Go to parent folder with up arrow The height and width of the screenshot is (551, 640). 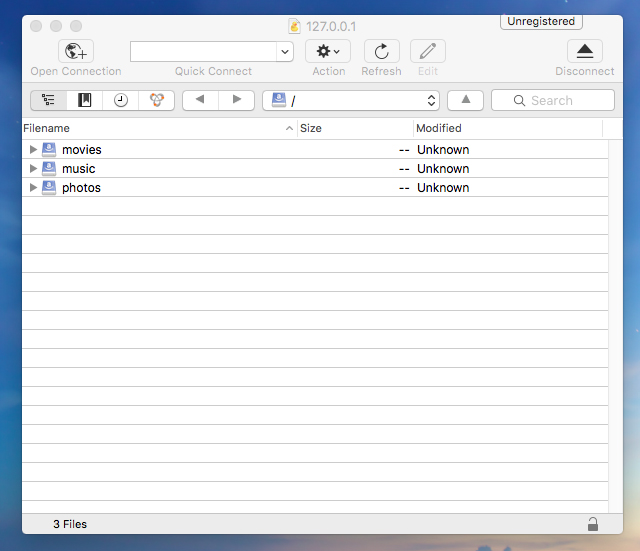pos(465,100)
